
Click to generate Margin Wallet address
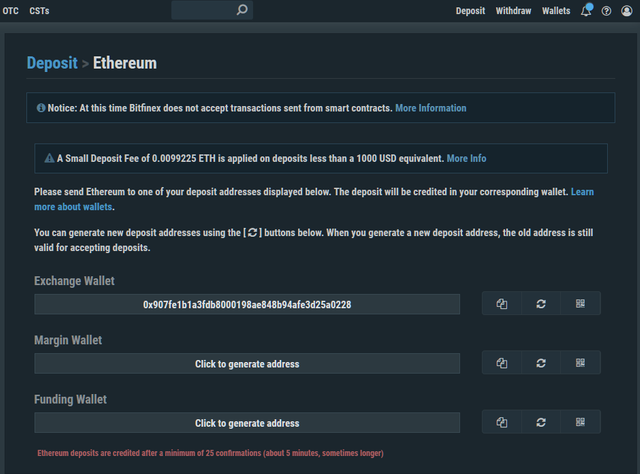[247, 364]
